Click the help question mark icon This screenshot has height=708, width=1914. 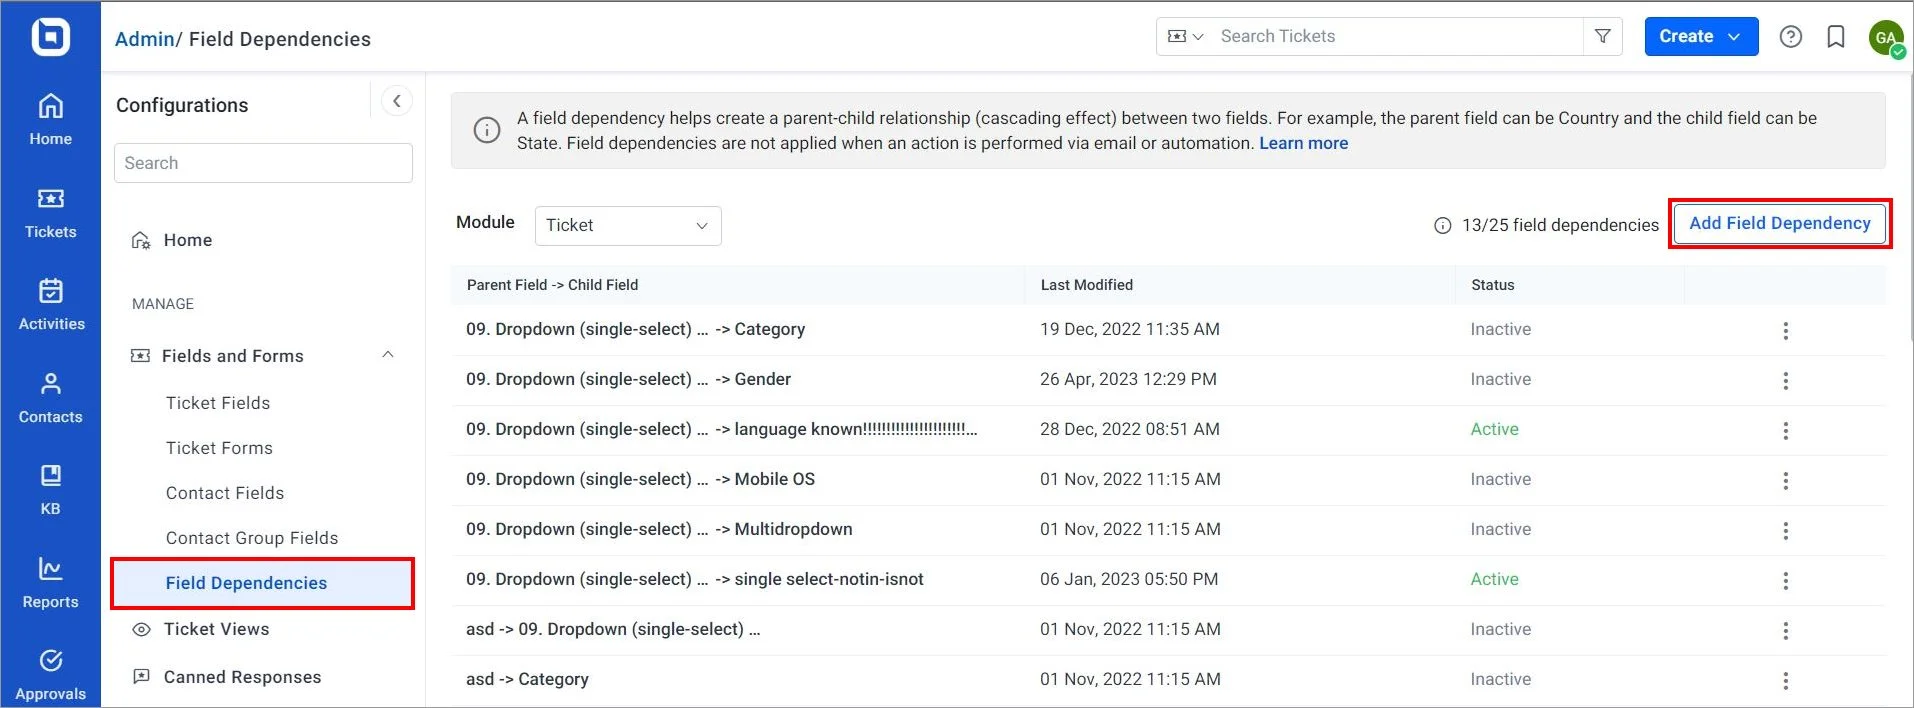point(1790,37)
